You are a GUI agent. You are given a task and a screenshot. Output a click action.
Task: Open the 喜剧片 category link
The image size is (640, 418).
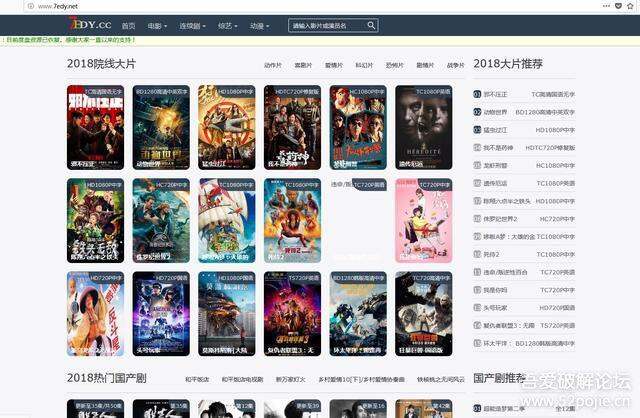303,65
